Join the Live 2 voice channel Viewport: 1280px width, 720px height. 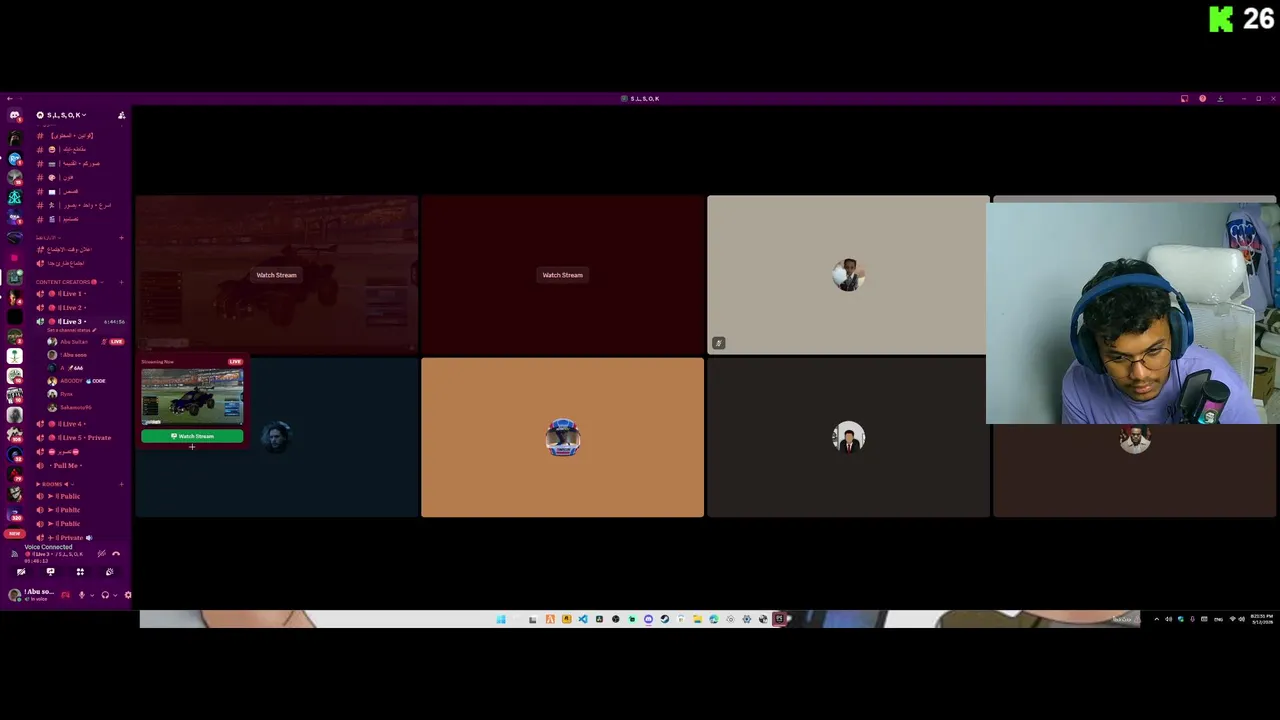point(79,308)
